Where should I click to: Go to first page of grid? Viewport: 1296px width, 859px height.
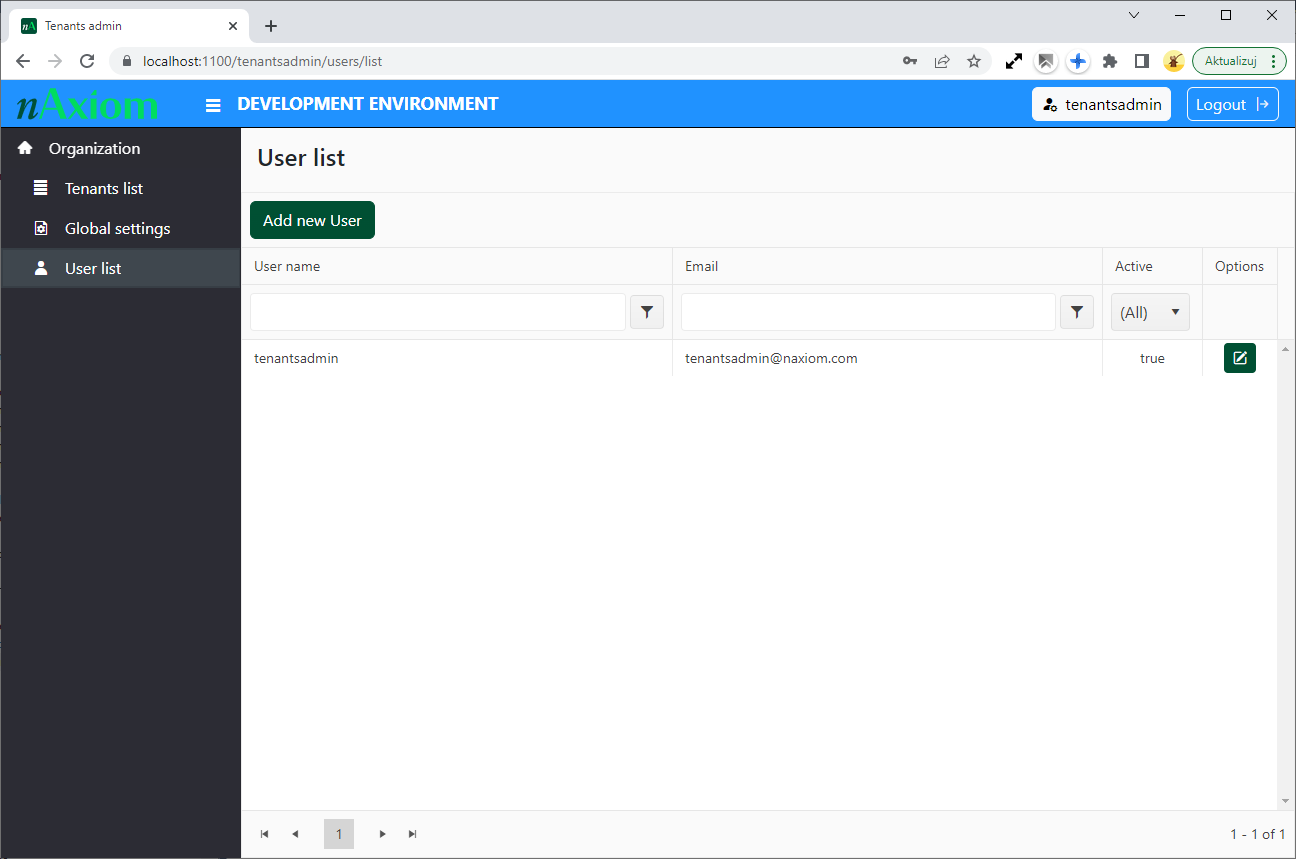point(265,834)
